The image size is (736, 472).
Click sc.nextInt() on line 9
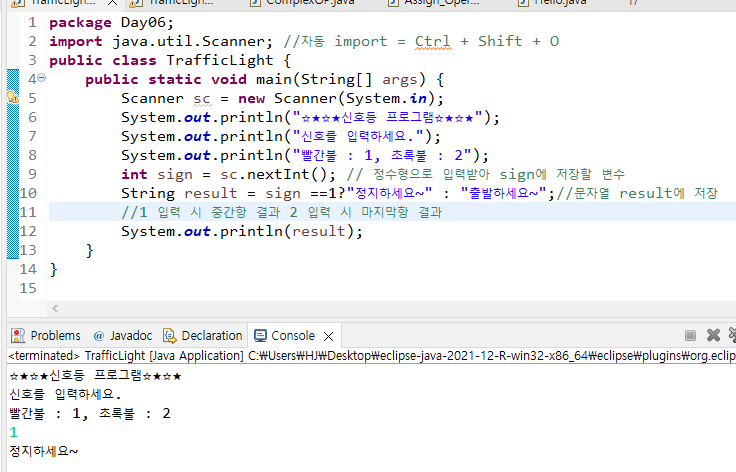(273, 175)
